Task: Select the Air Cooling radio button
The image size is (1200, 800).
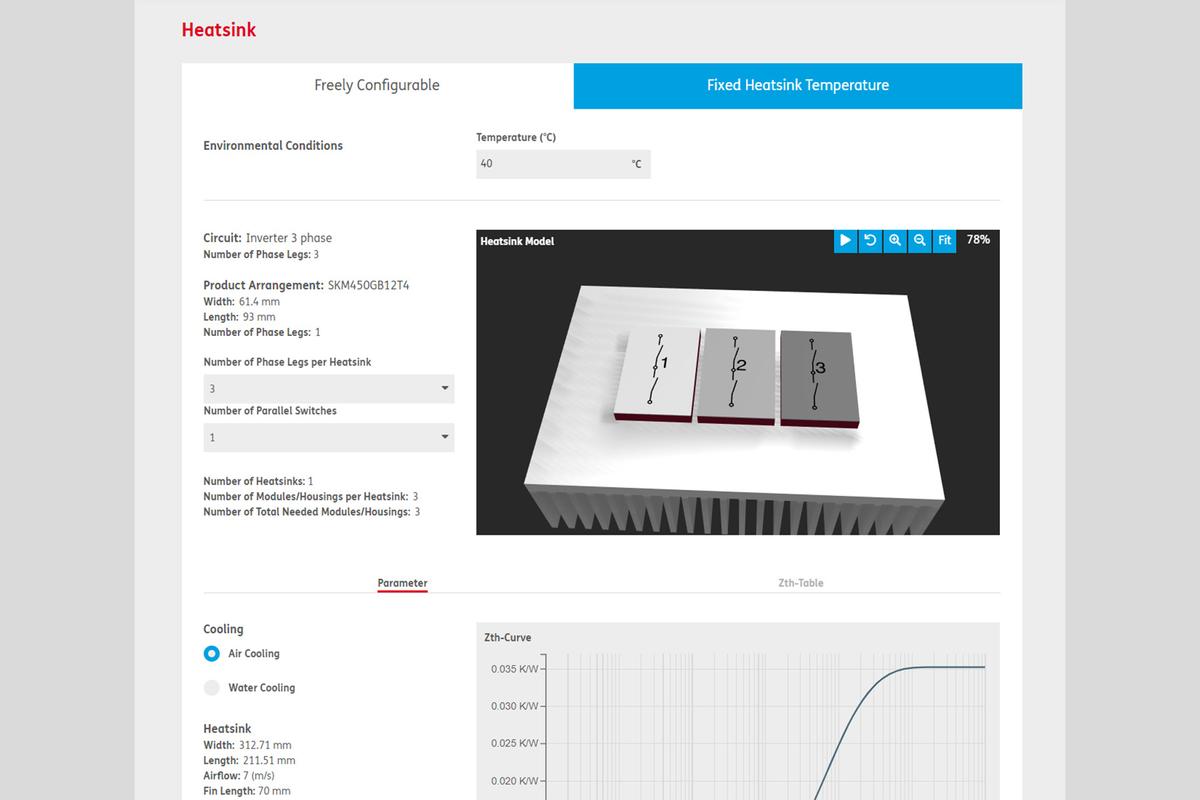Action: pos(211,653)
